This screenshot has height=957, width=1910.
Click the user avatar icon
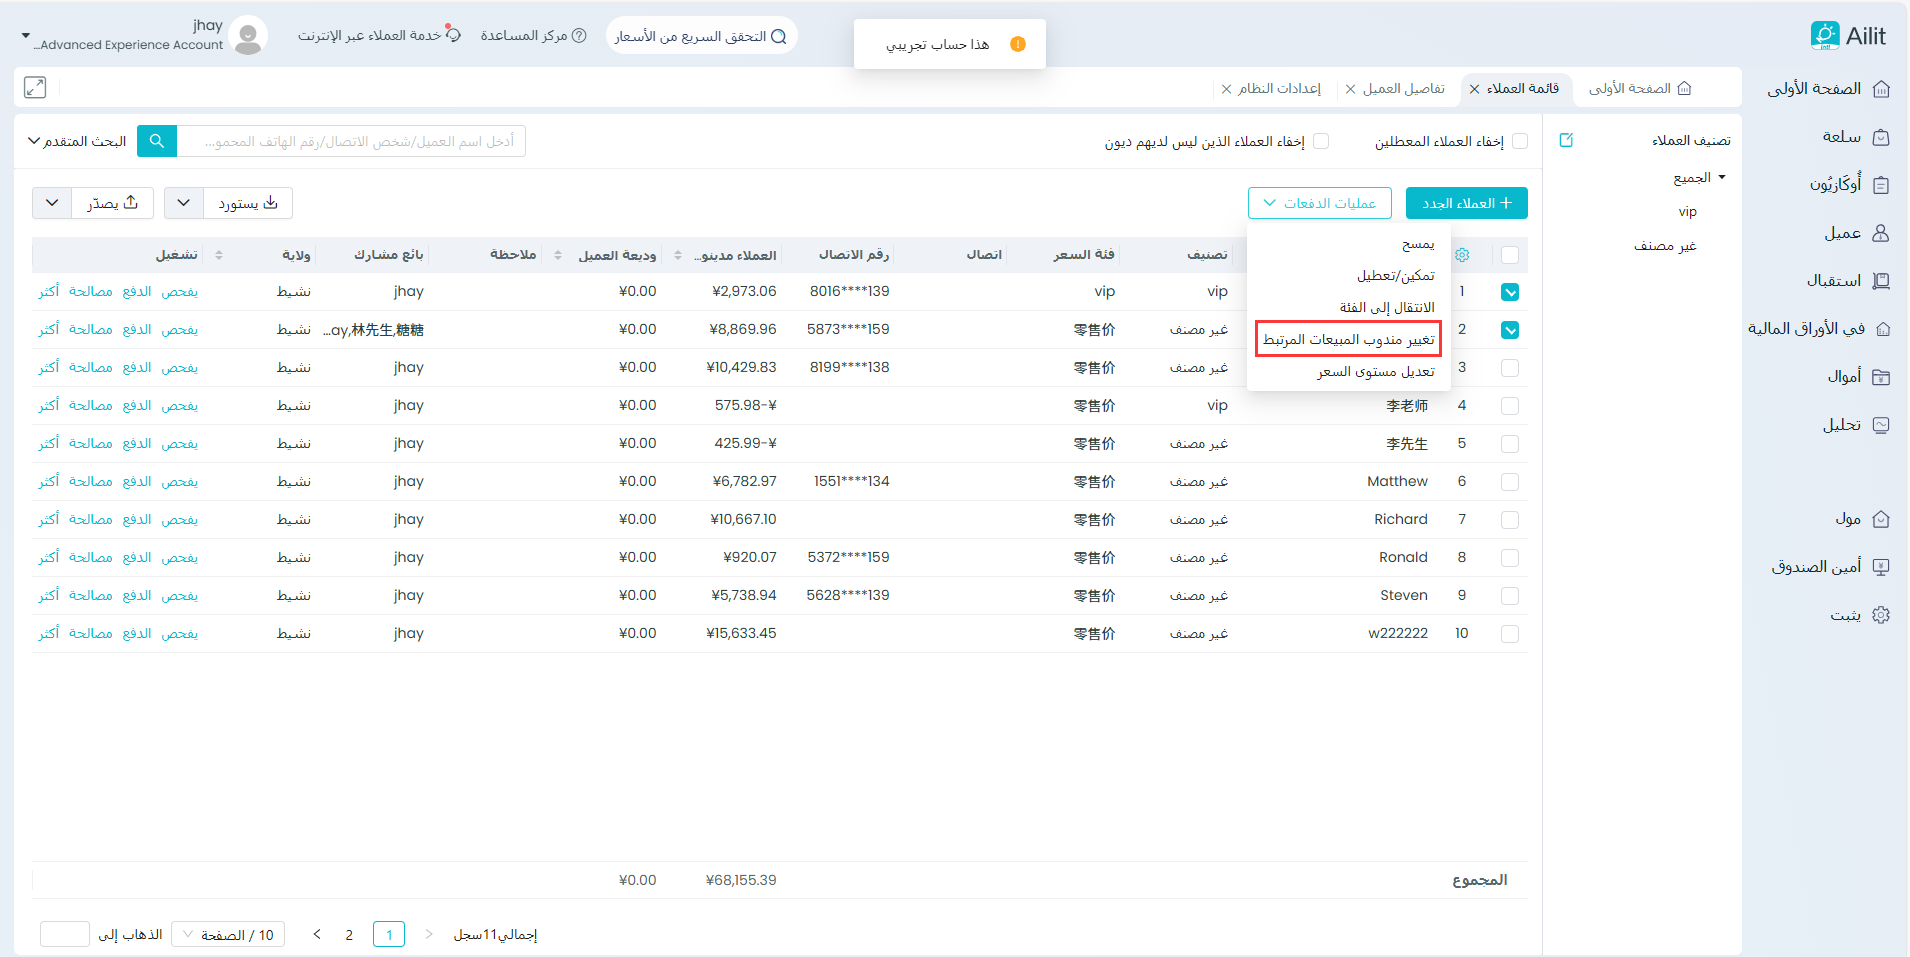(x=247, y=36)
